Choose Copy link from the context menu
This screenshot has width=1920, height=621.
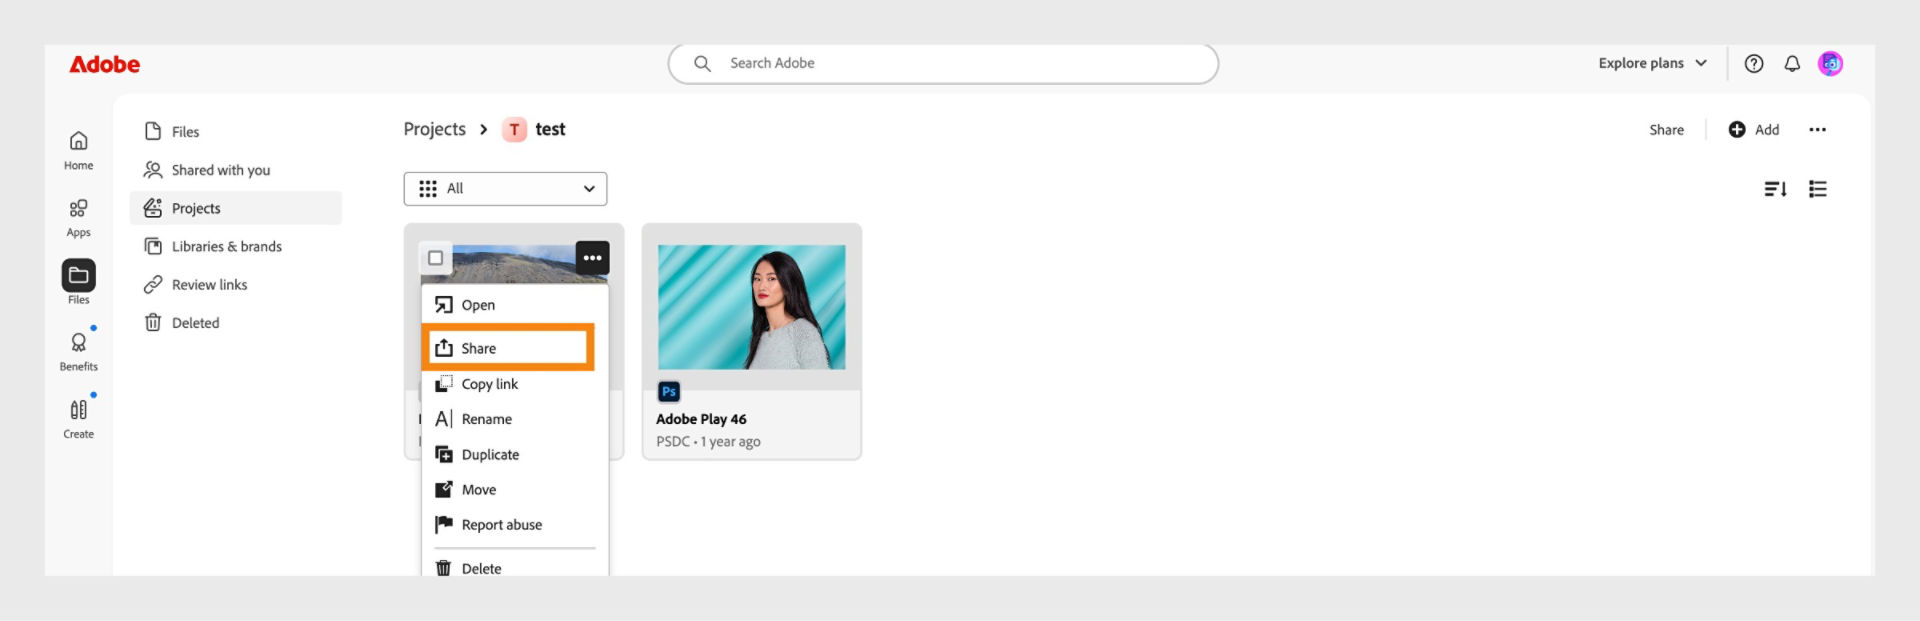pyautogui.click(x=515, y=384)
